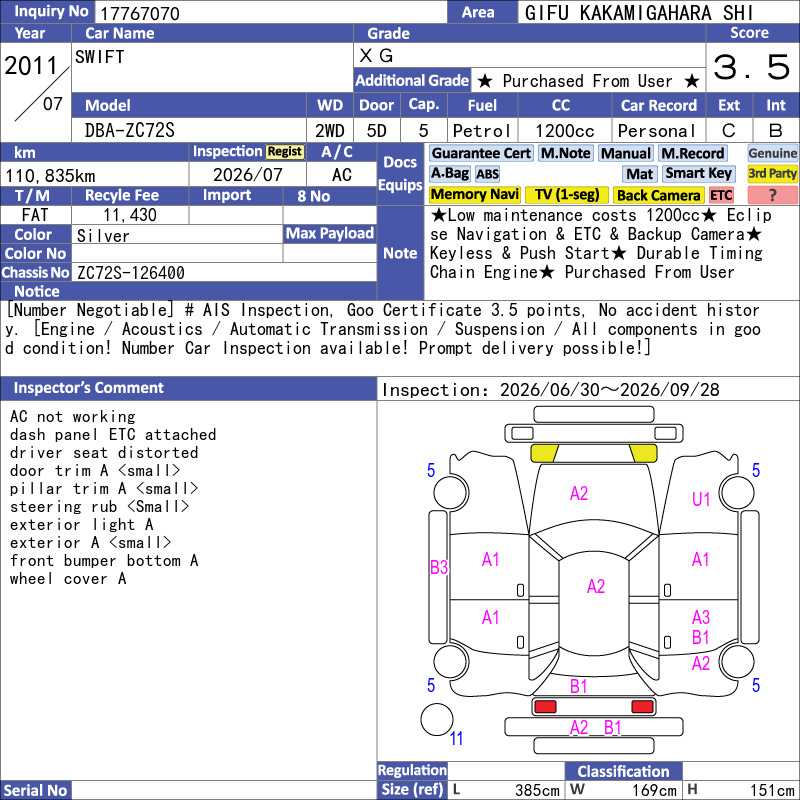Click the ABS equipment badge
This screenshot has width=800, height=800.
coord(487,174)
